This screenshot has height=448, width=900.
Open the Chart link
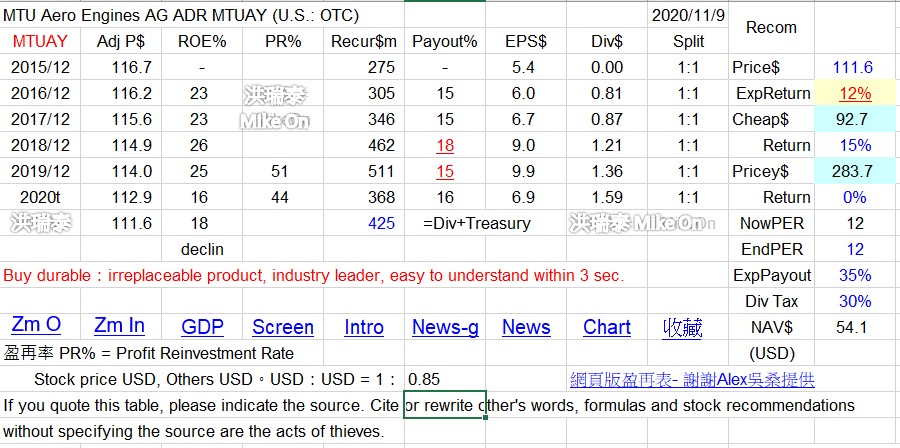pyautogui.click(x=607, y=327)
